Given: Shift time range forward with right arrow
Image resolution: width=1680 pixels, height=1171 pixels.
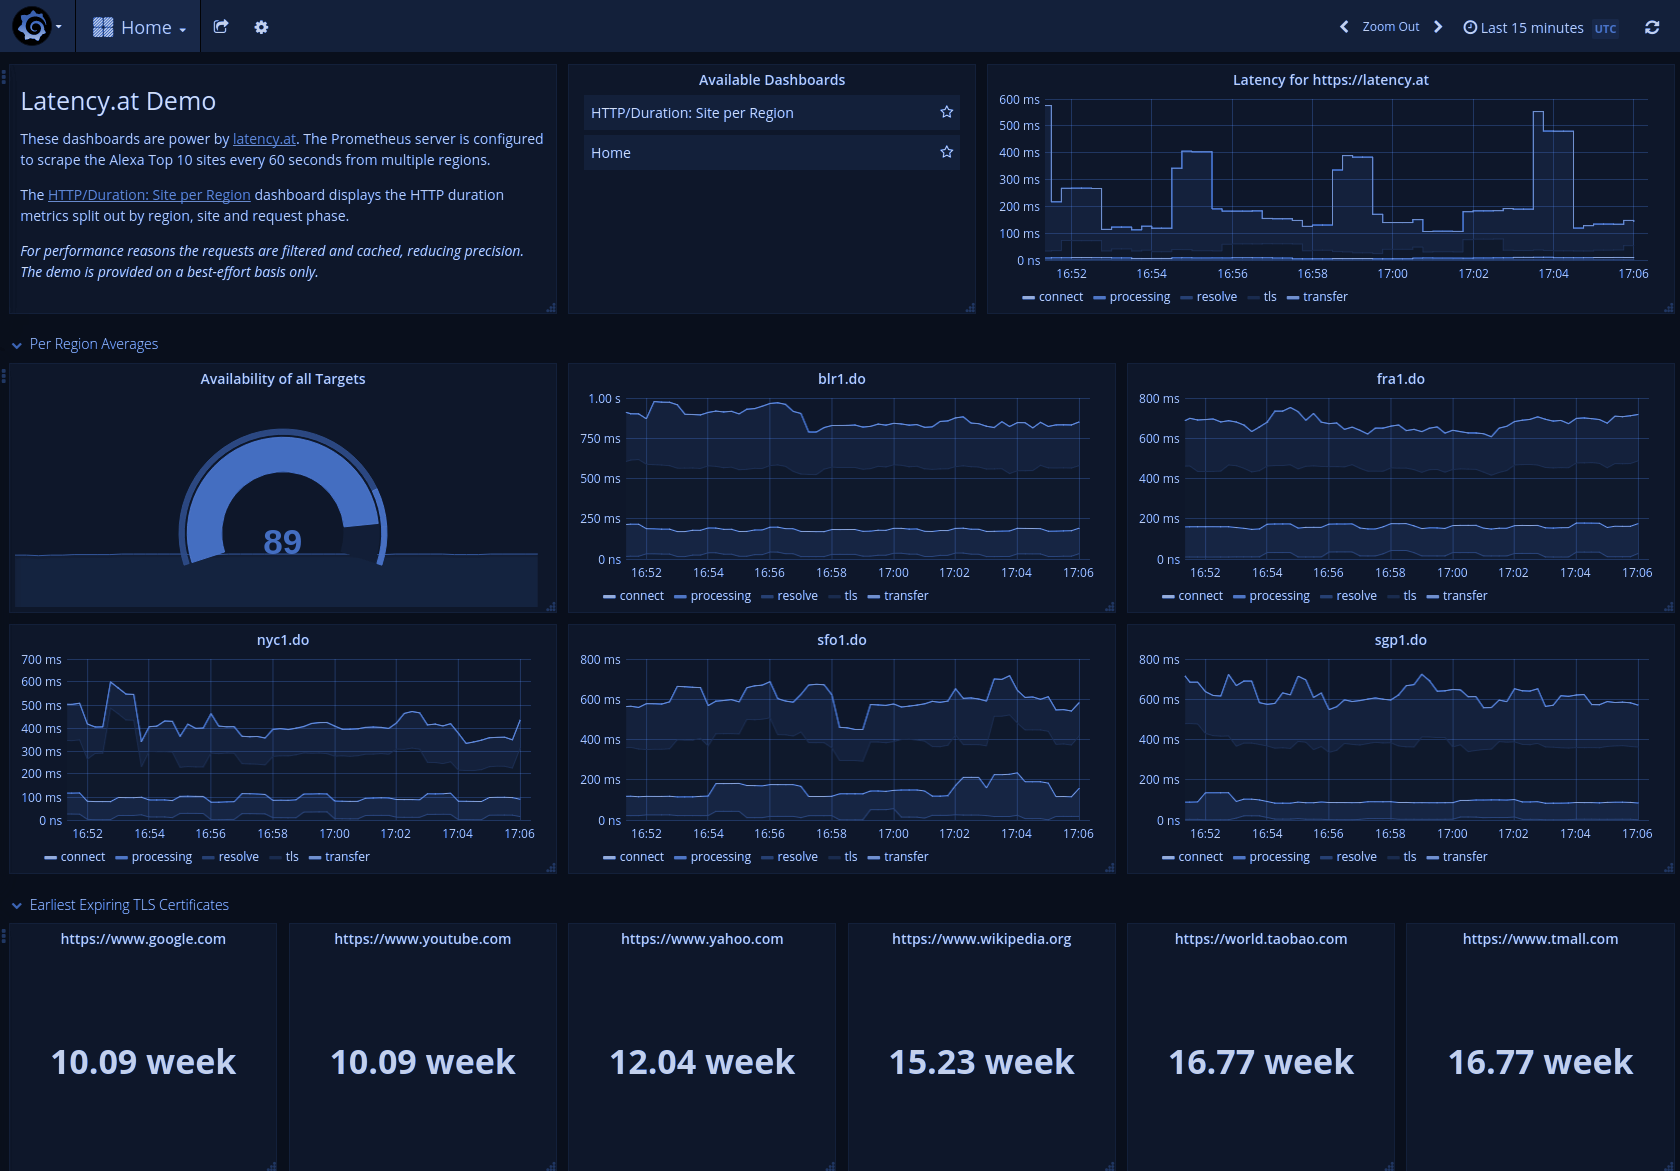Looking at the screenshot, I should (x=1438, y=27).
